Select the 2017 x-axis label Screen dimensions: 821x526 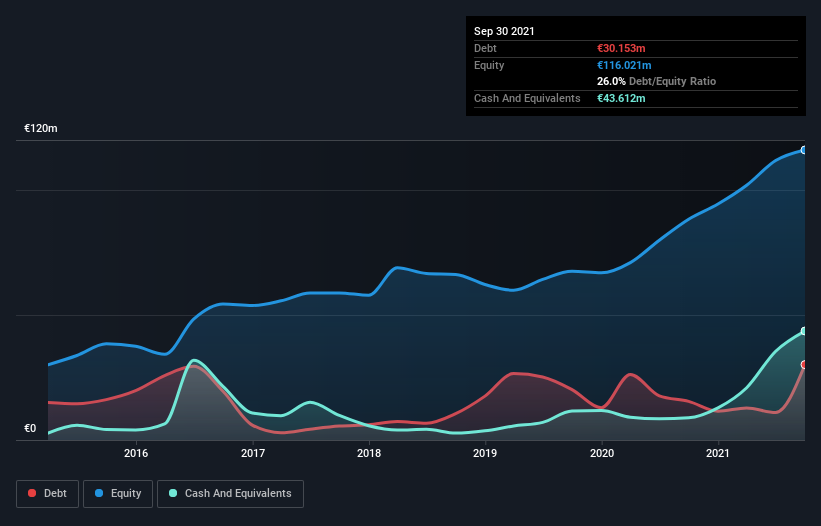252,453
